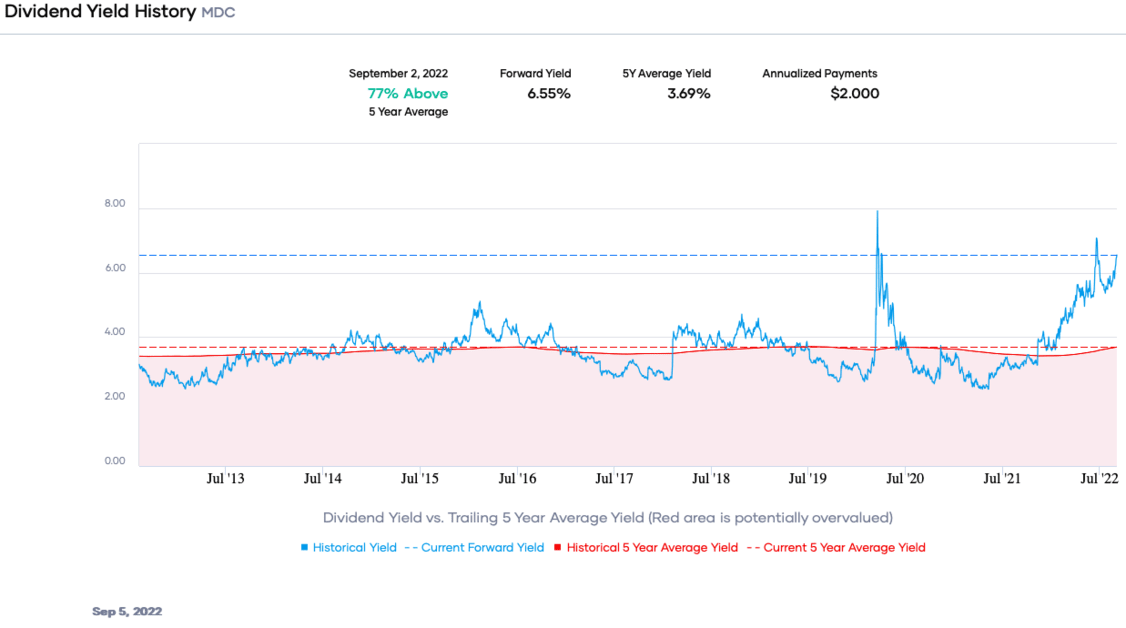This screenshot has width=1126, height=628.
Task: Click the yield spike peak near 8.00 in 2020
Action: tap(877, 212)
